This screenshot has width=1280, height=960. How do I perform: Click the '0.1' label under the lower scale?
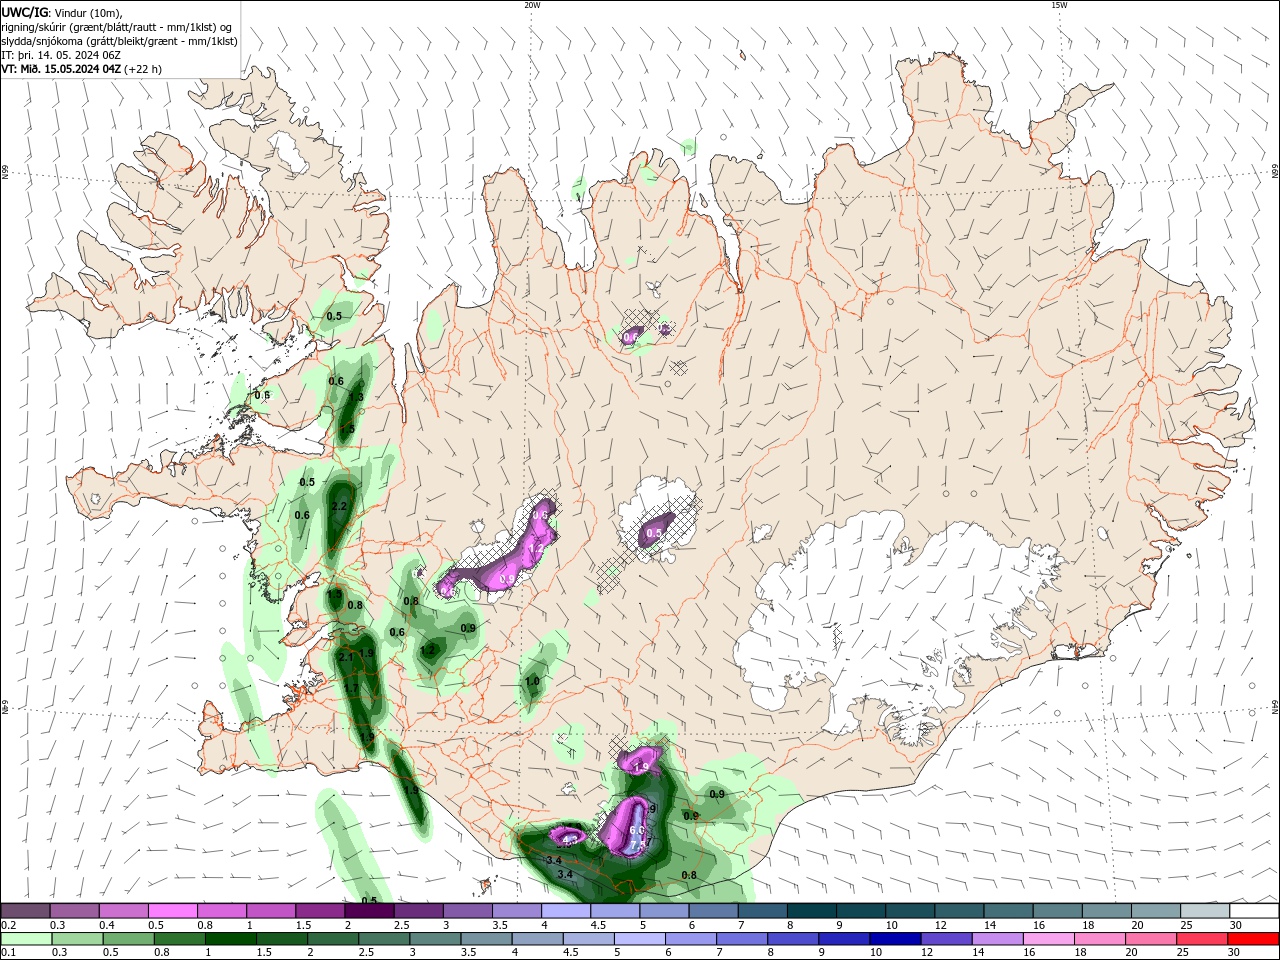click(9, 953)
